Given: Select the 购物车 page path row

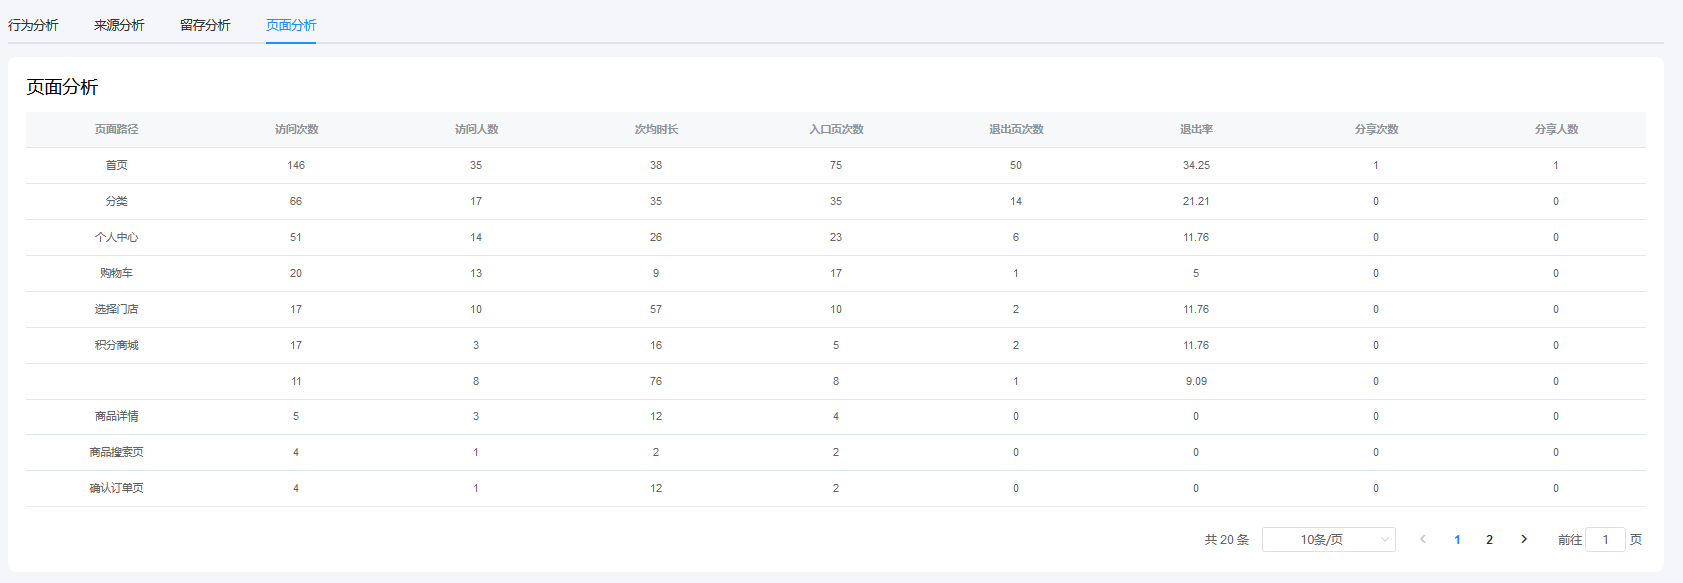Looking at the screenshot, I should (x=117, y=273).
